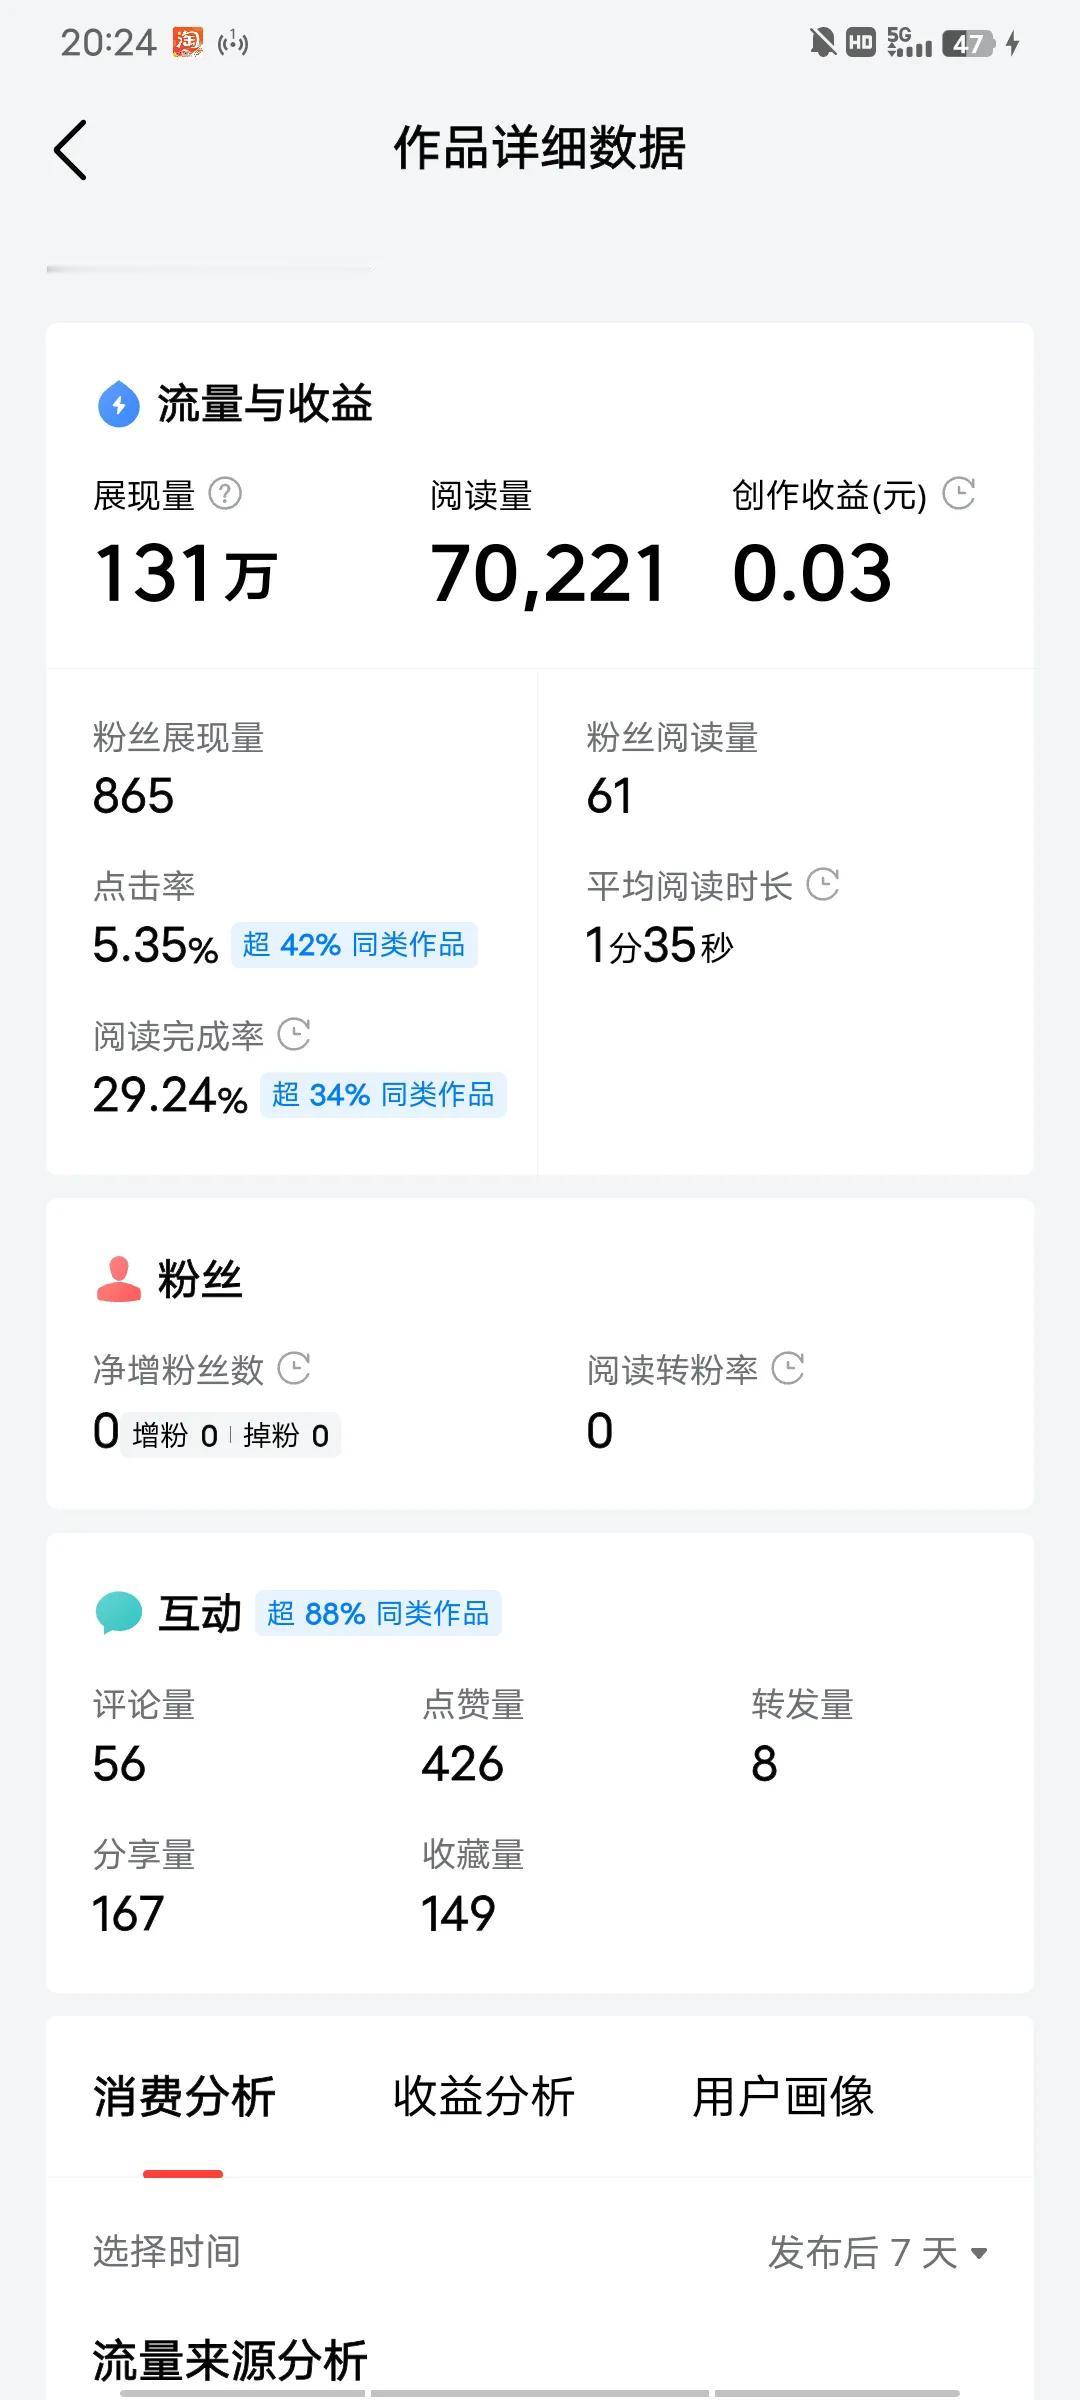1080x2400 pixels.
Task: Select the 消费分析 tab
Action: pyautogui.click(x=184, y=2097)
